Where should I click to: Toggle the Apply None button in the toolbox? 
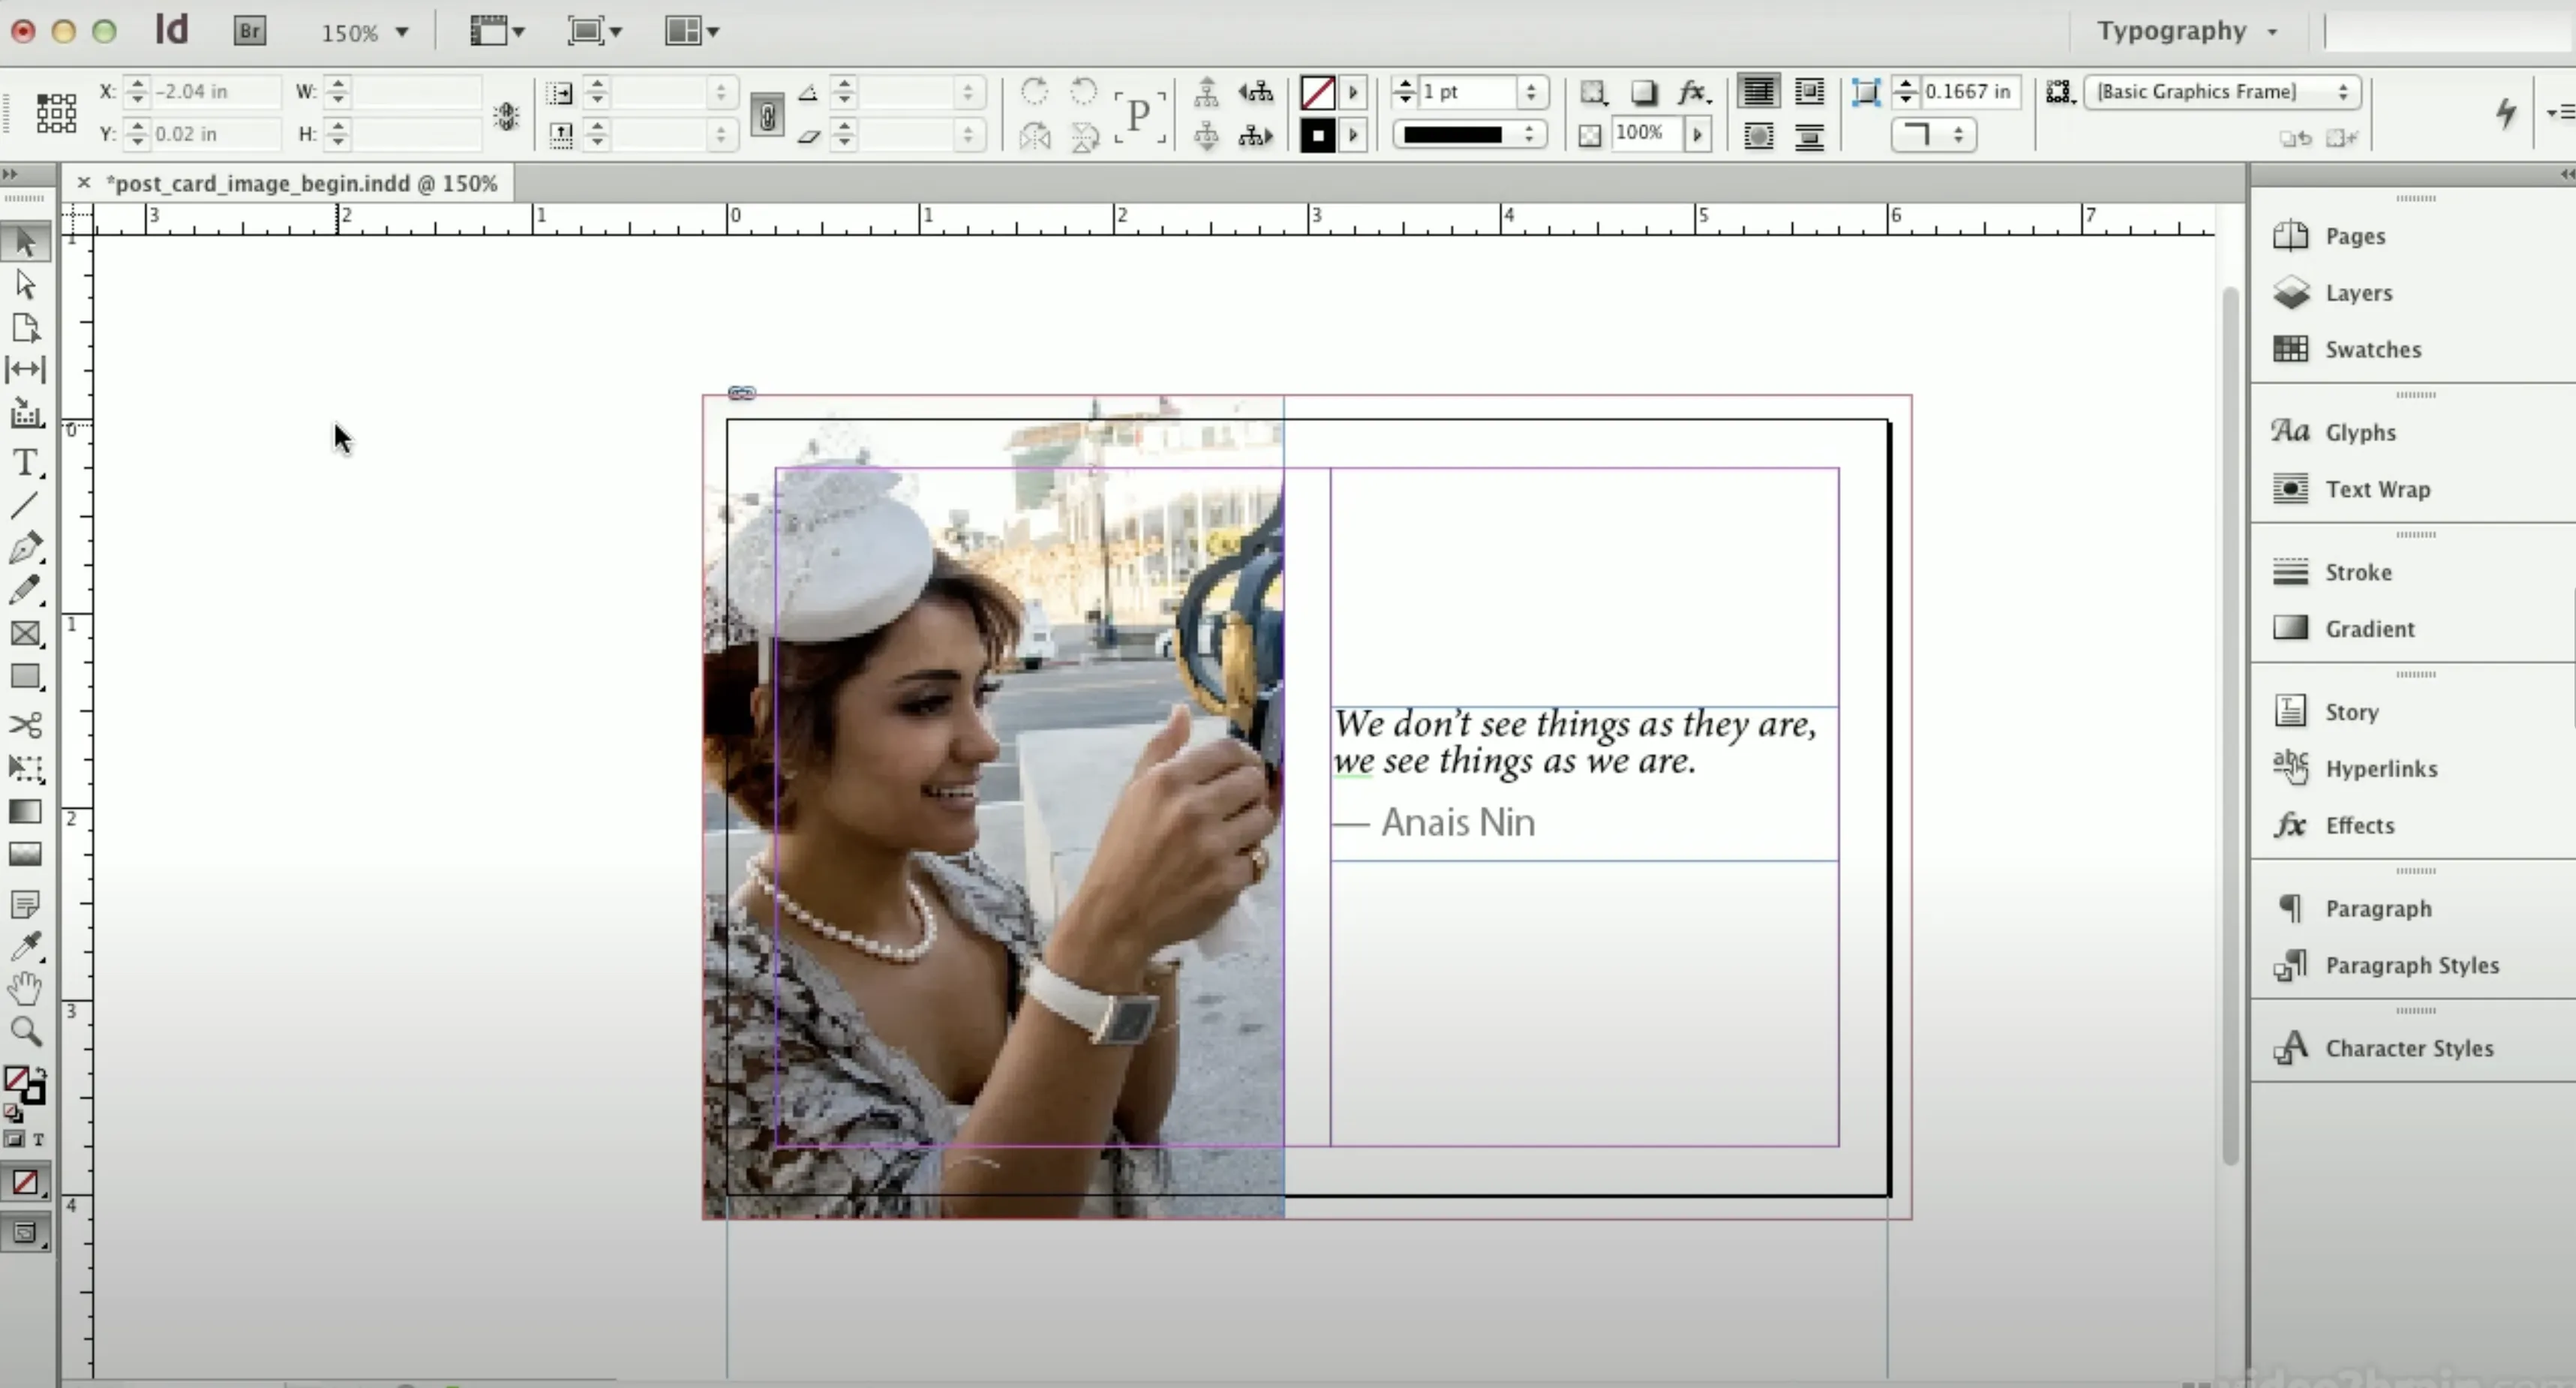pyautogui.click(x=25, y=1183)
